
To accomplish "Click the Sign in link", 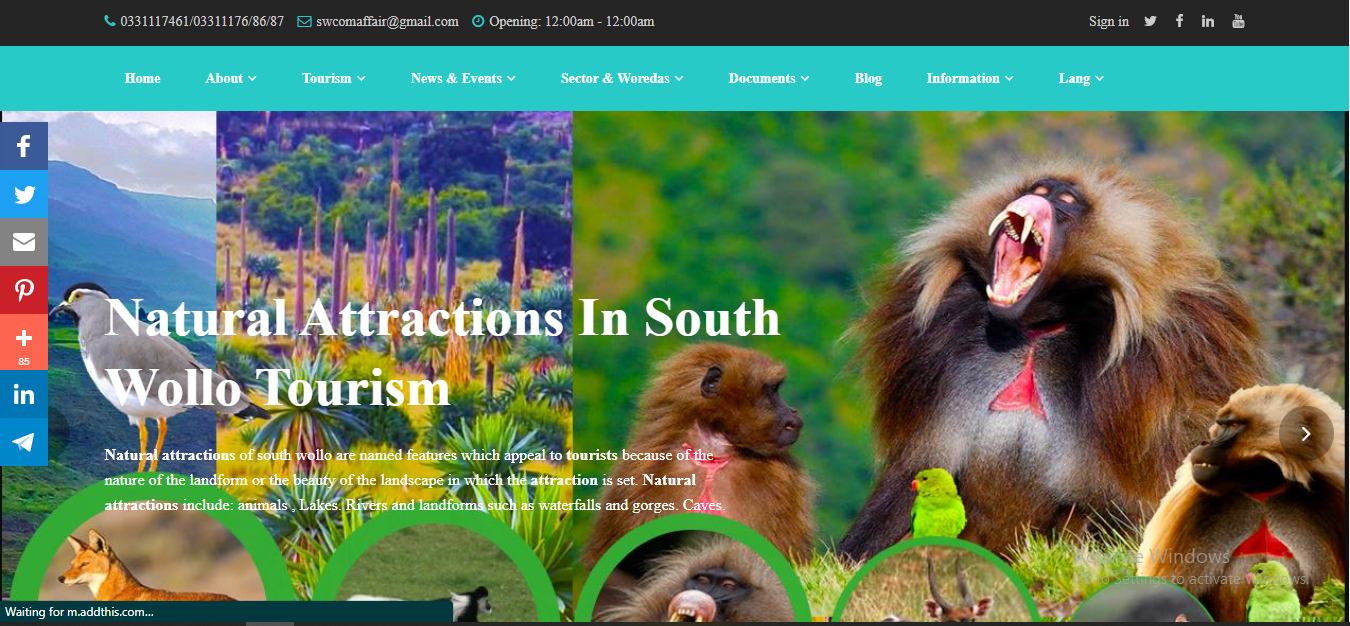I will [x=1109, y=21].
